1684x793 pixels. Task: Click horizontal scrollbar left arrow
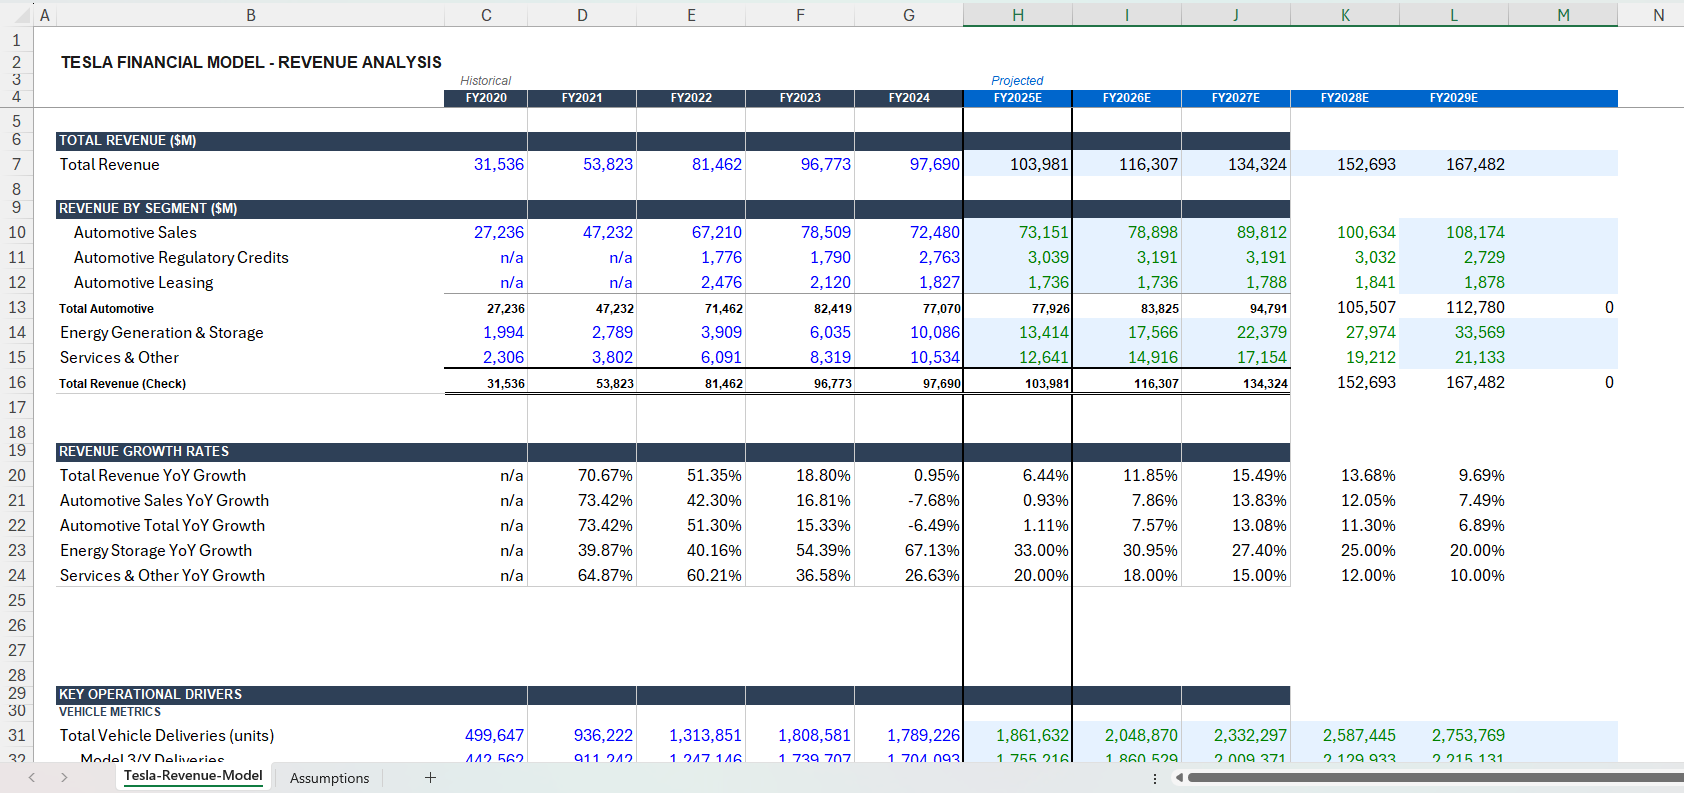tap(1179, 777)
